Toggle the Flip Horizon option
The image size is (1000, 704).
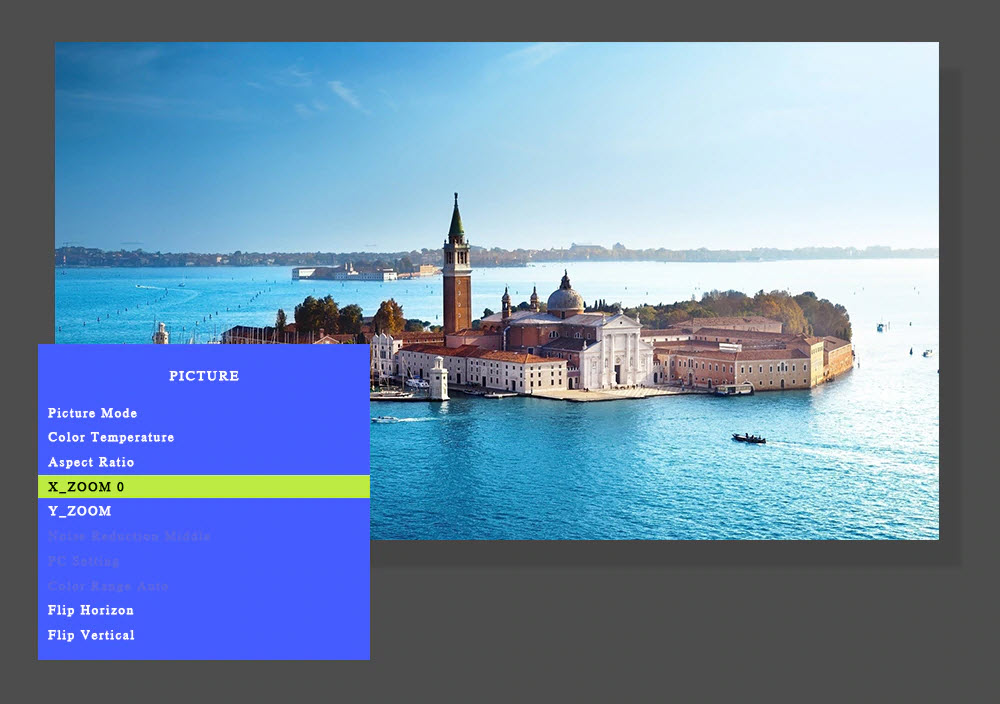coord(91,610)
